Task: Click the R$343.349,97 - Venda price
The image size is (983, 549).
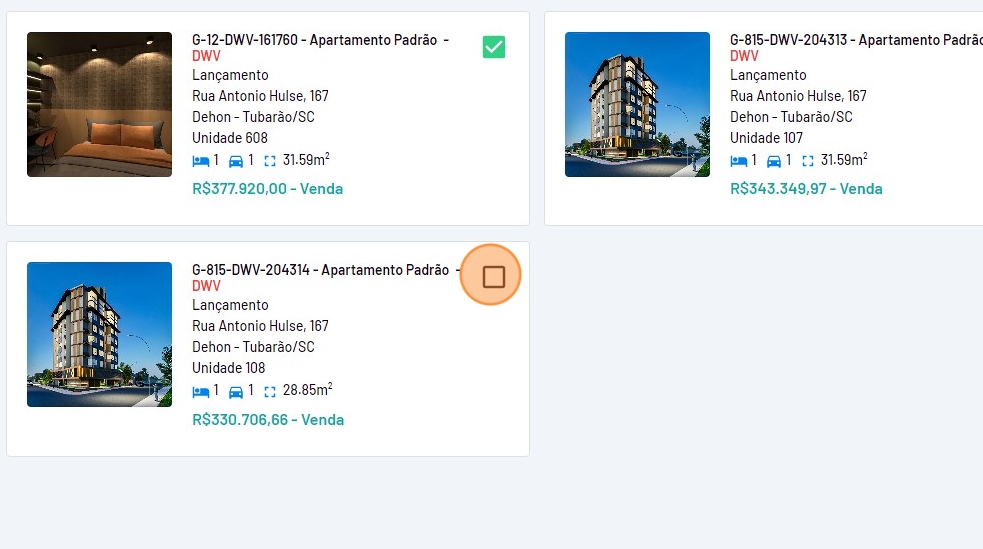Action: (806, 188)
